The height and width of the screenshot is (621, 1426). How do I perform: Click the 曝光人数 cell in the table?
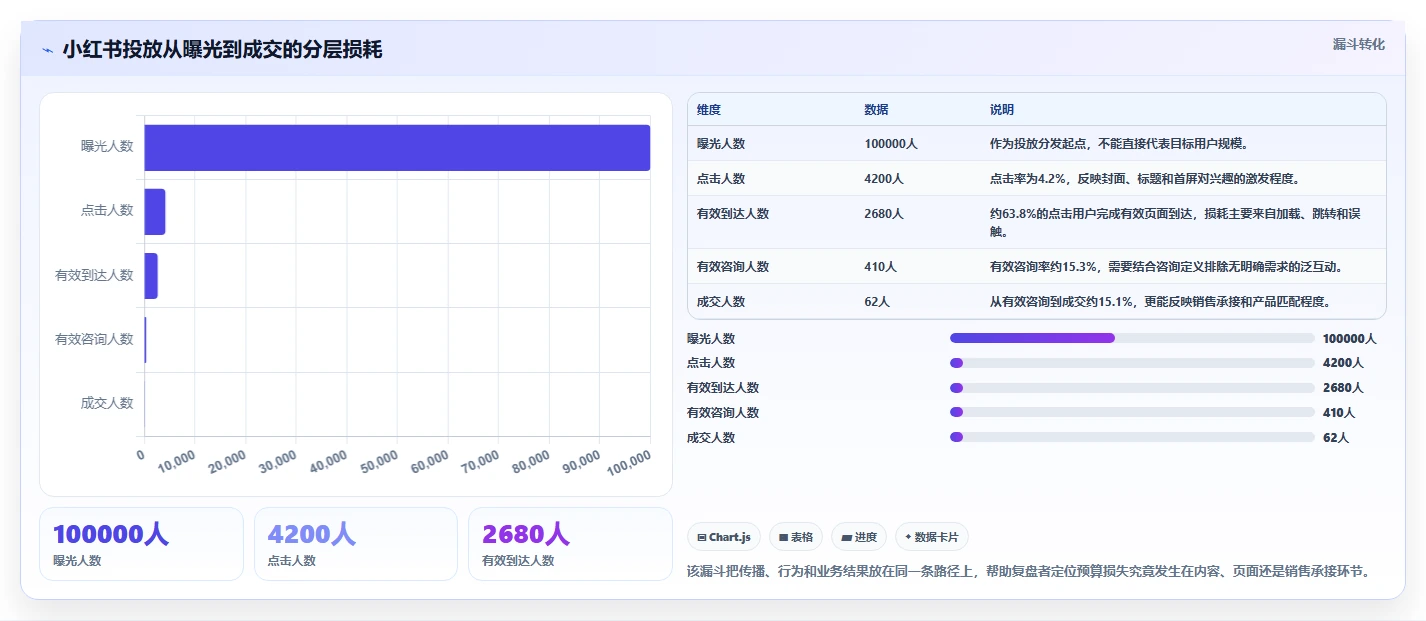tap(721, 144)
